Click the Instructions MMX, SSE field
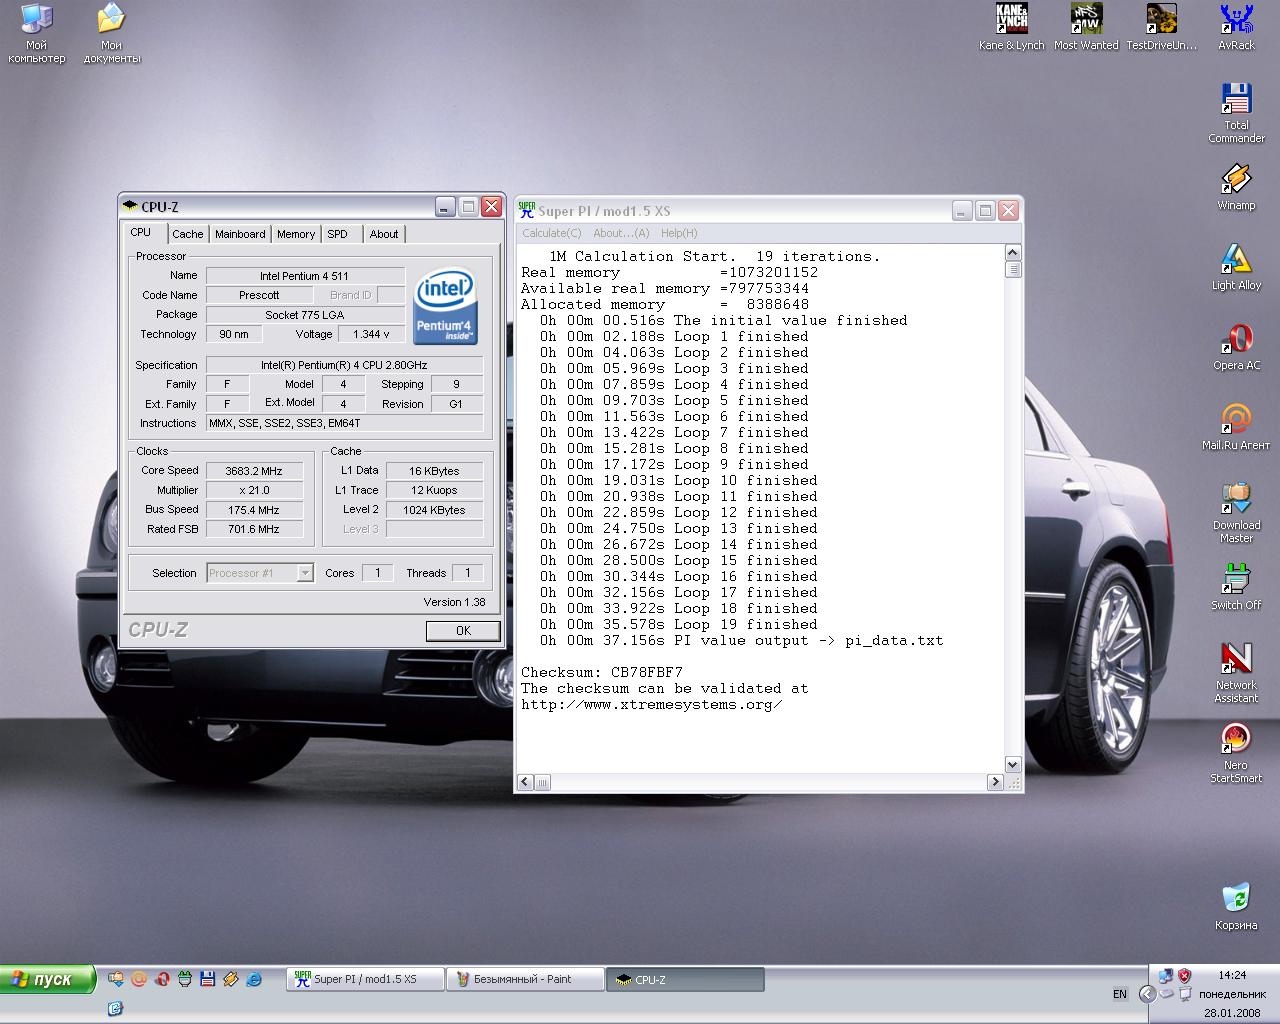This screenshot has height=1024, width=1280. (x=344, y=423)
